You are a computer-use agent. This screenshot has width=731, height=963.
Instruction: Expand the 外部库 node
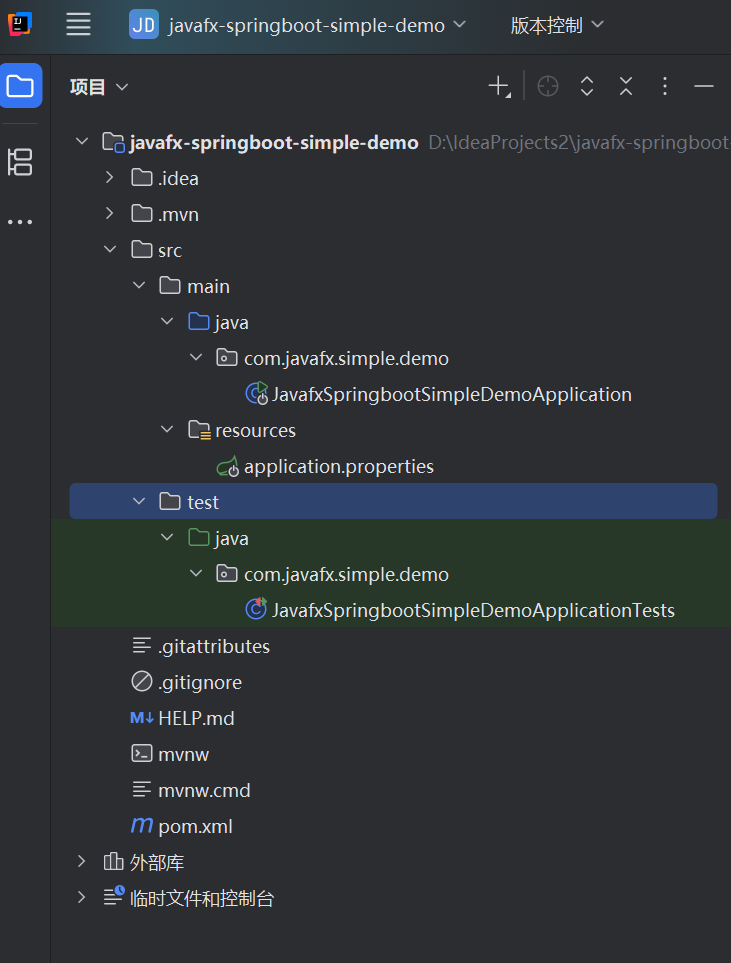(x=81, y=861)
